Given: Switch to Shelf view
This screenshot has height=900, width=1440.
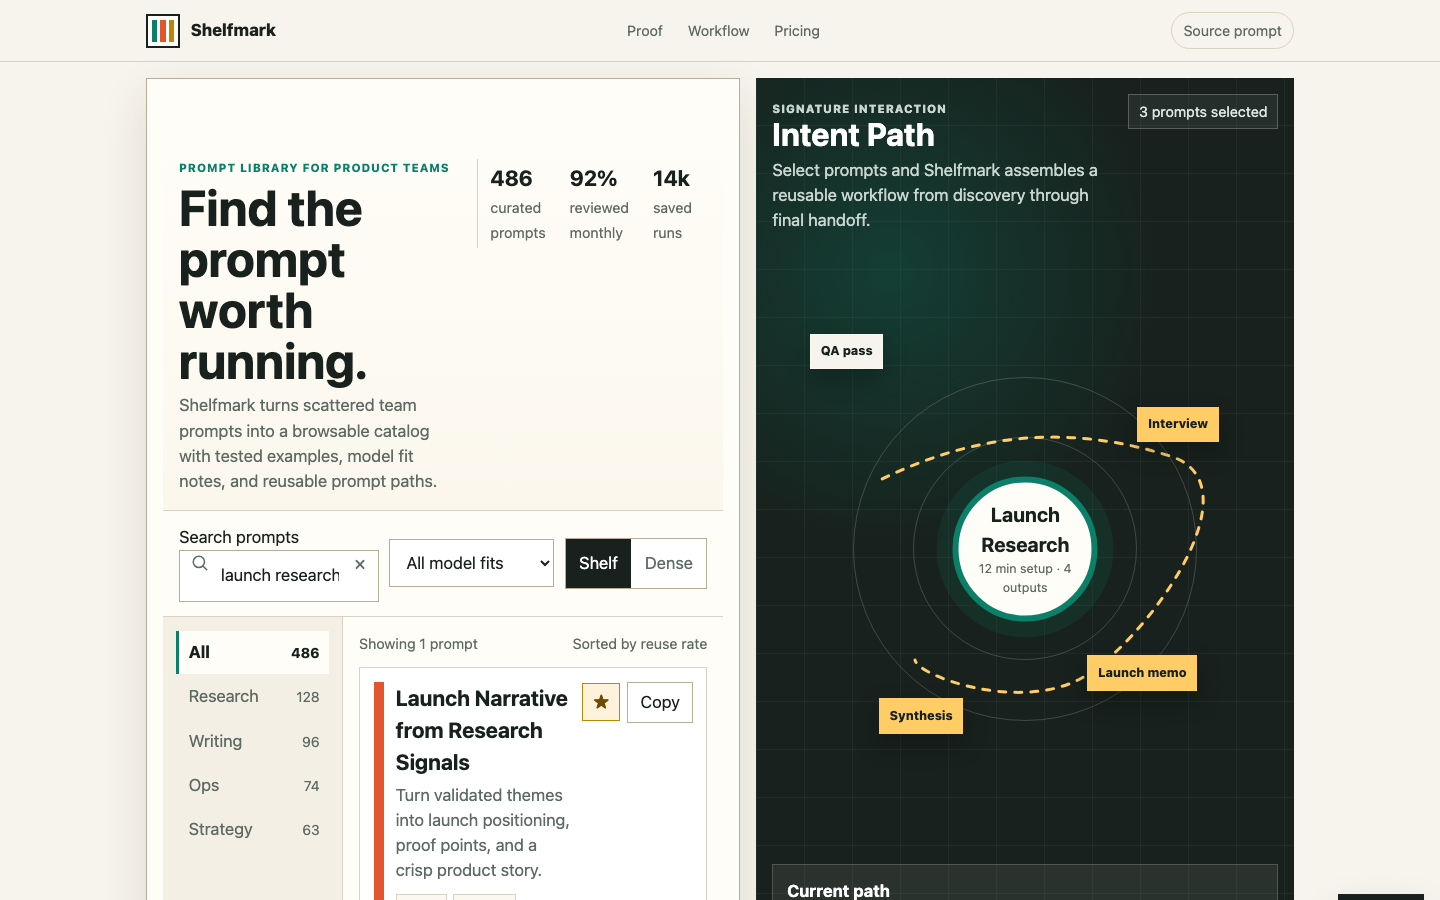Looking at the screenshot, I should pyautogui.click(x=598, y=563).
